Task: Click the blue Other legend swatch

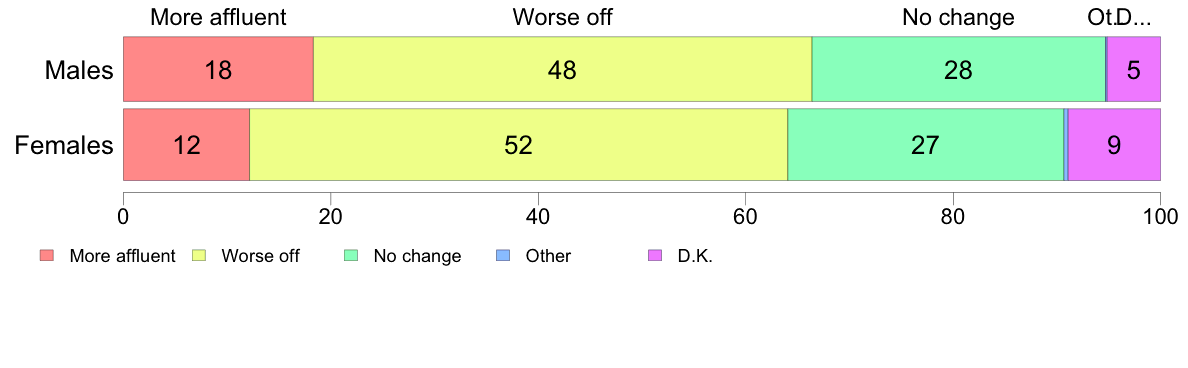Action: [x=503, y=257]
